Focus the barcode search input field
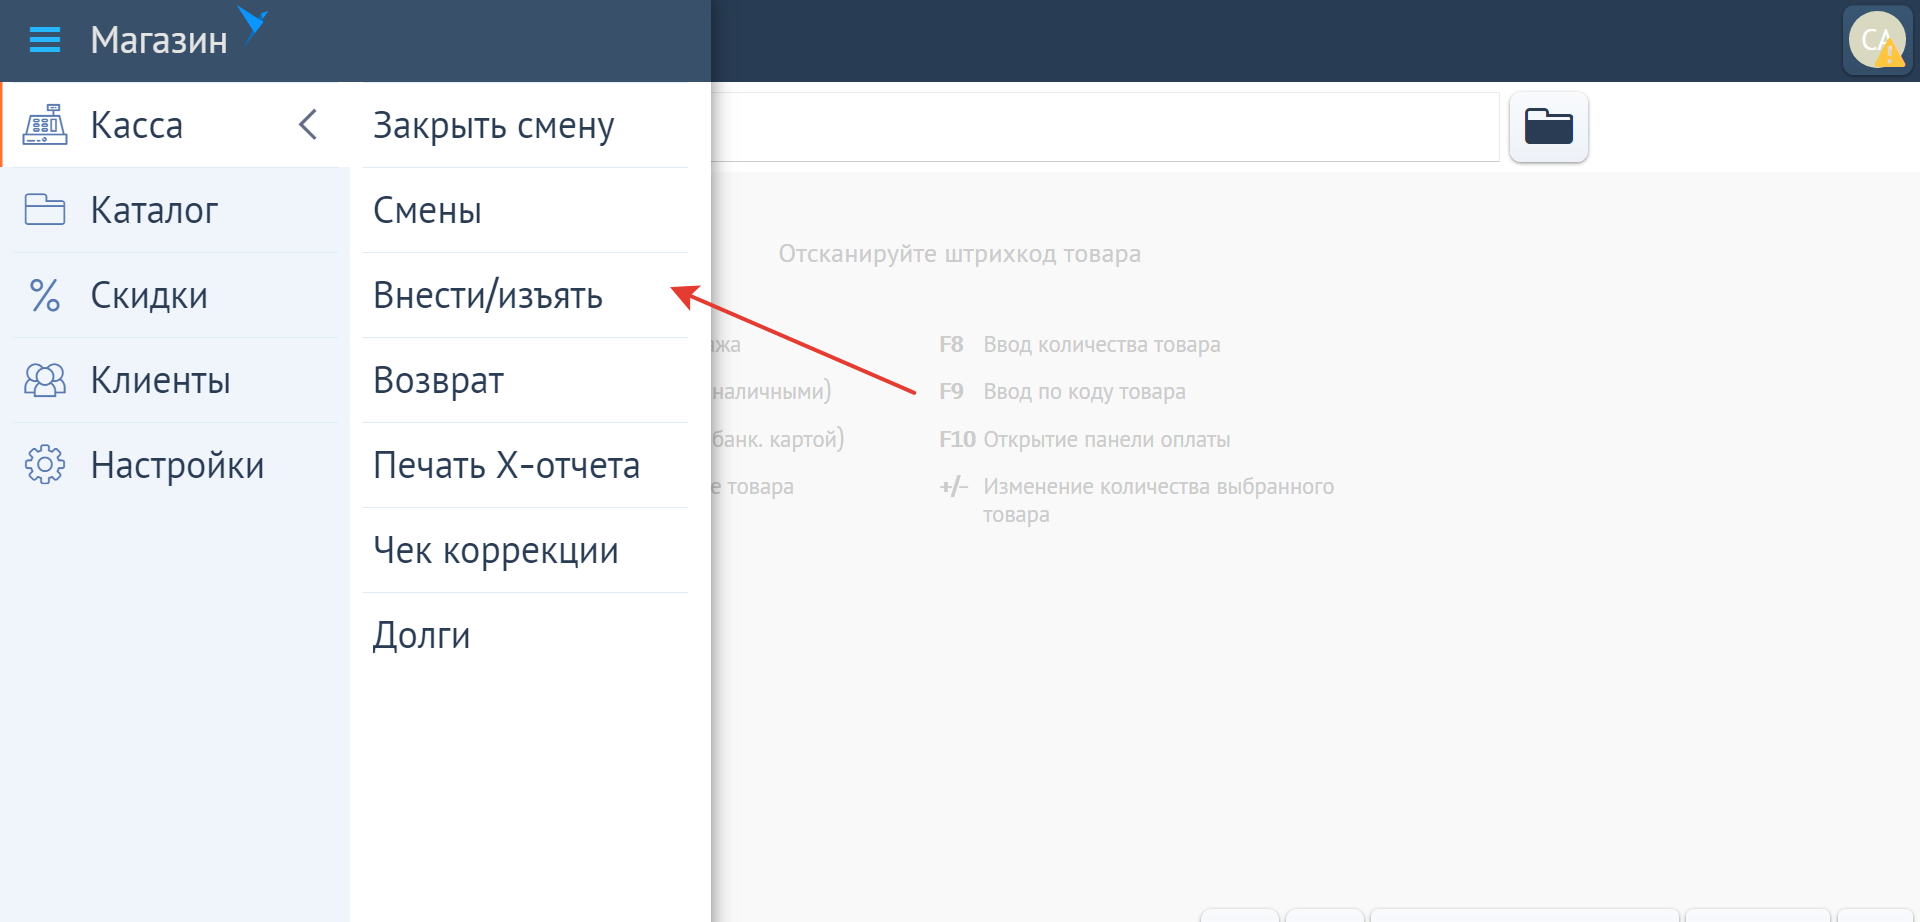Screen dimensions: 1920x922 [x=1105, y=127]
